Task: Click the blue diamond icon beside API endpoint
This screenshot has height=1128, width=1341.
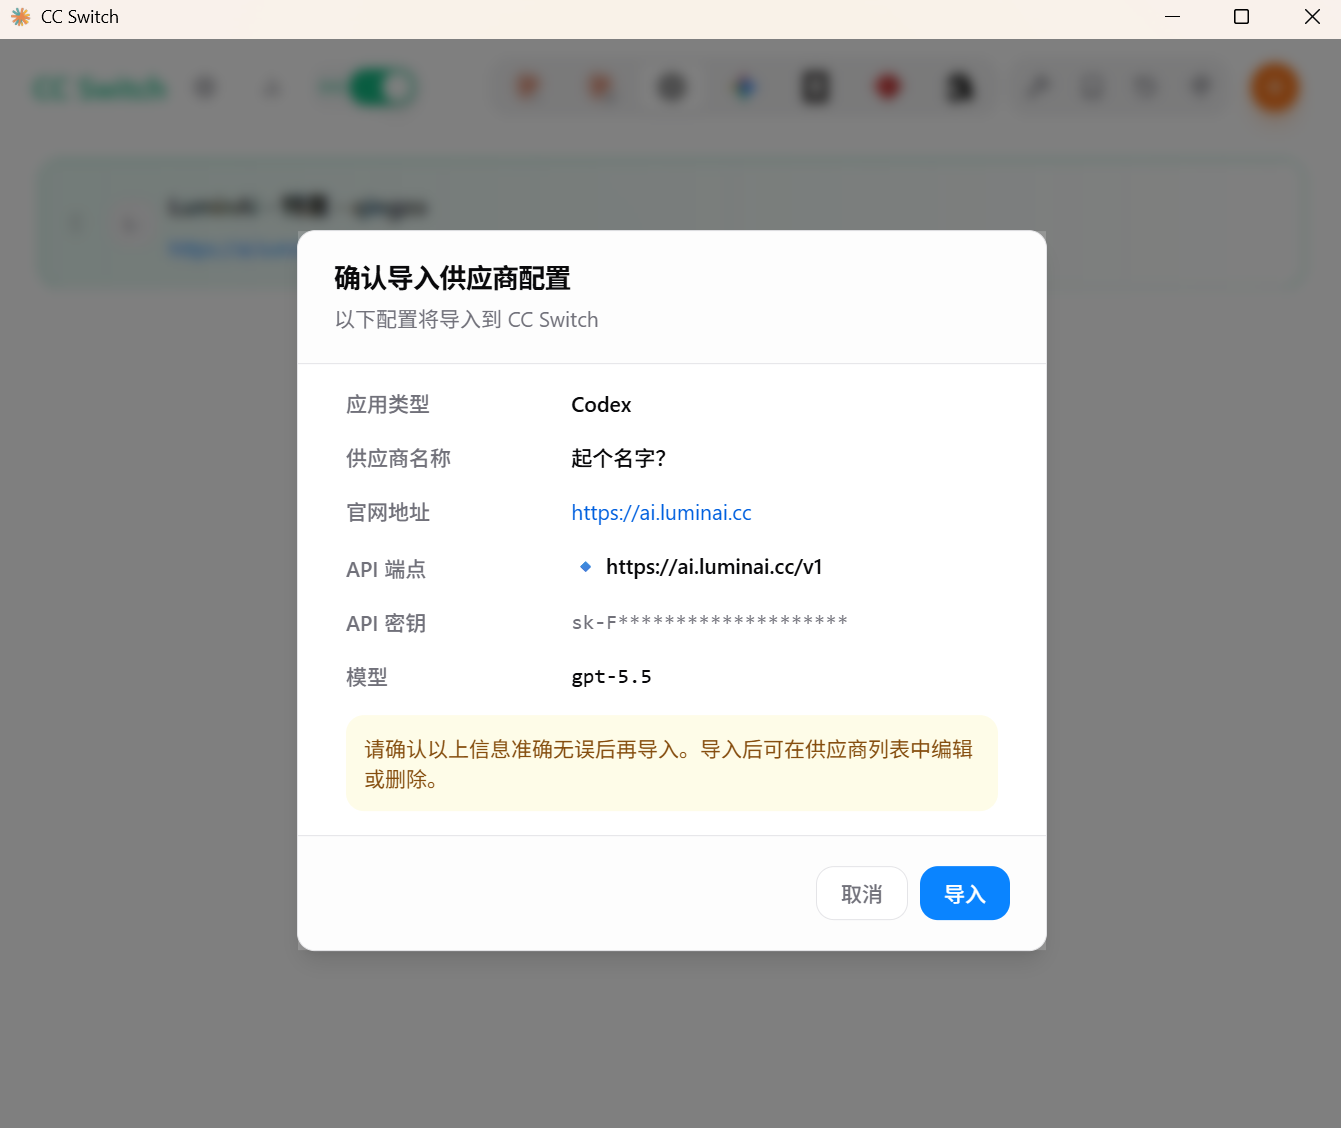Action: coord(586,567)
